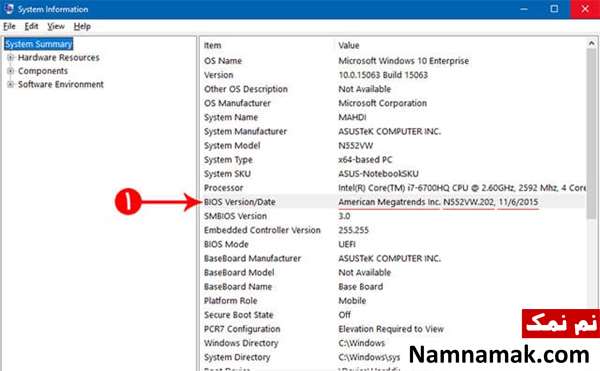Select the OS Name row

tap(393, 61)
